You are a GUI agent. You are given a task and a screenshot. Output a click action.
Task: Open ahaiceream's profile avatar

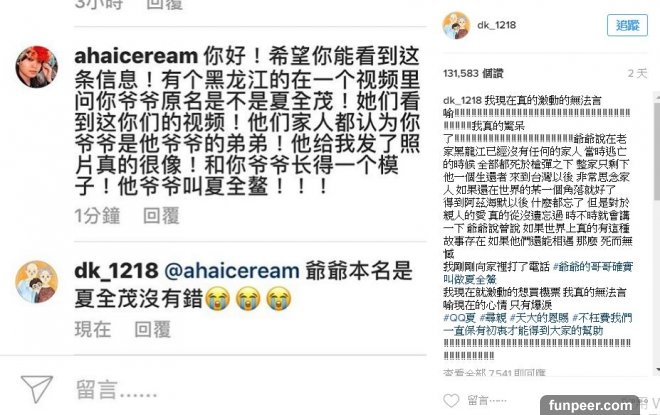(x=37, y=67)
